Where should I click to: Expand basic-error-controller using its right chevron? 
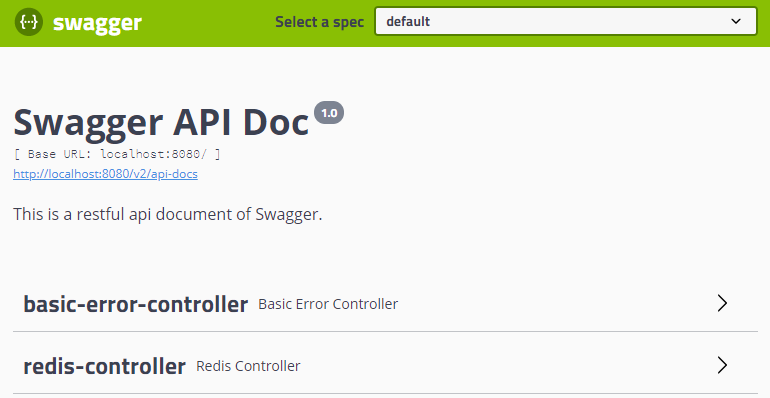click(x=722, y=304)
